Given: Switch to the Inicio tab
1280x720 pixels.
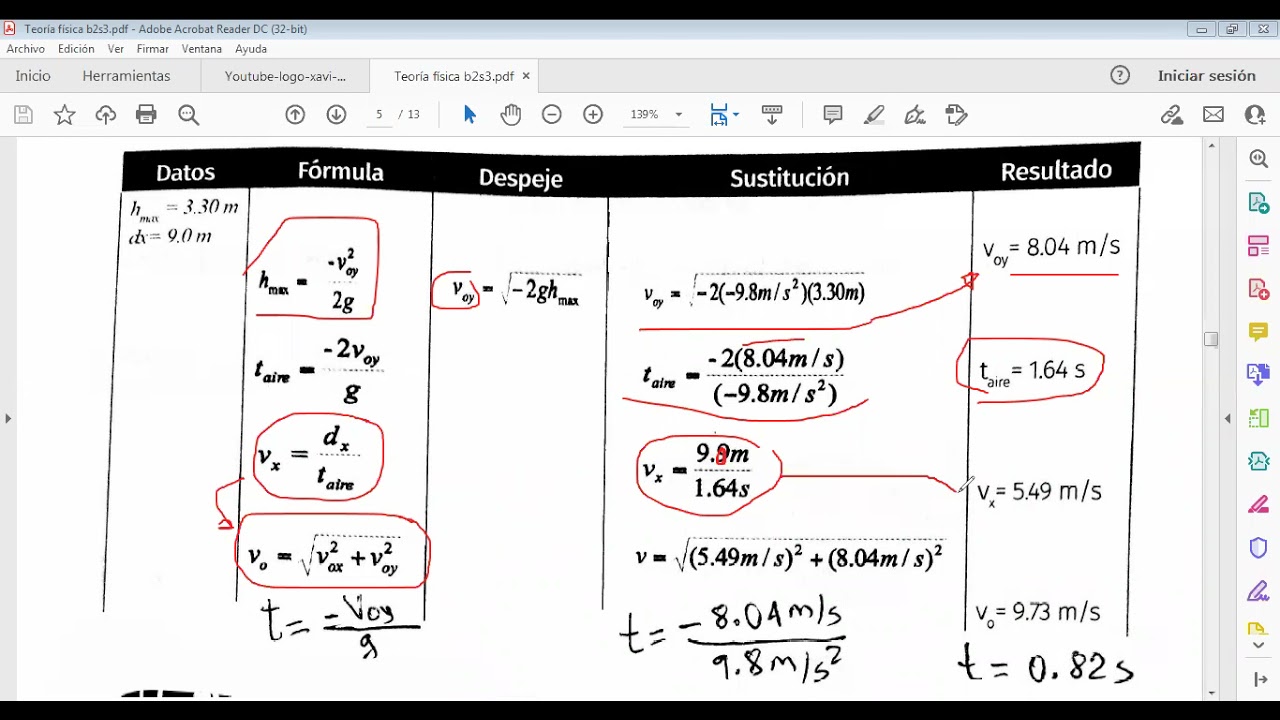Looking at the screenshot, I should tap(33, 76).
